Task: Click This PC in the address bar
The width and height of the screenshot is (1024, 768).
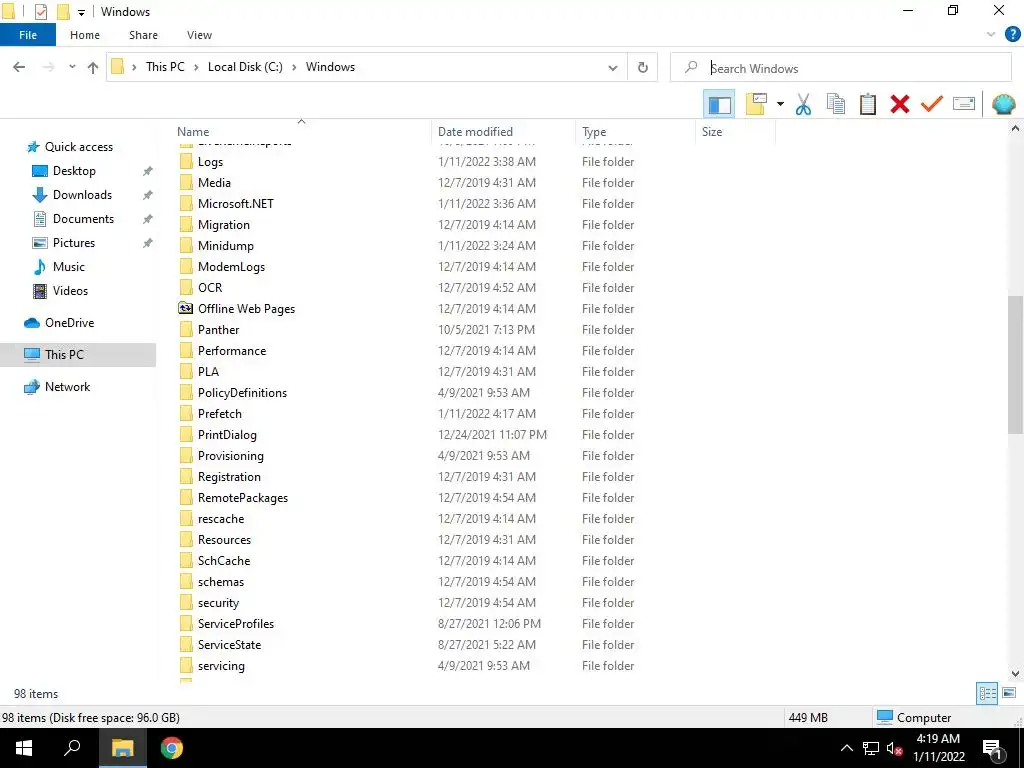Action: 165,67
